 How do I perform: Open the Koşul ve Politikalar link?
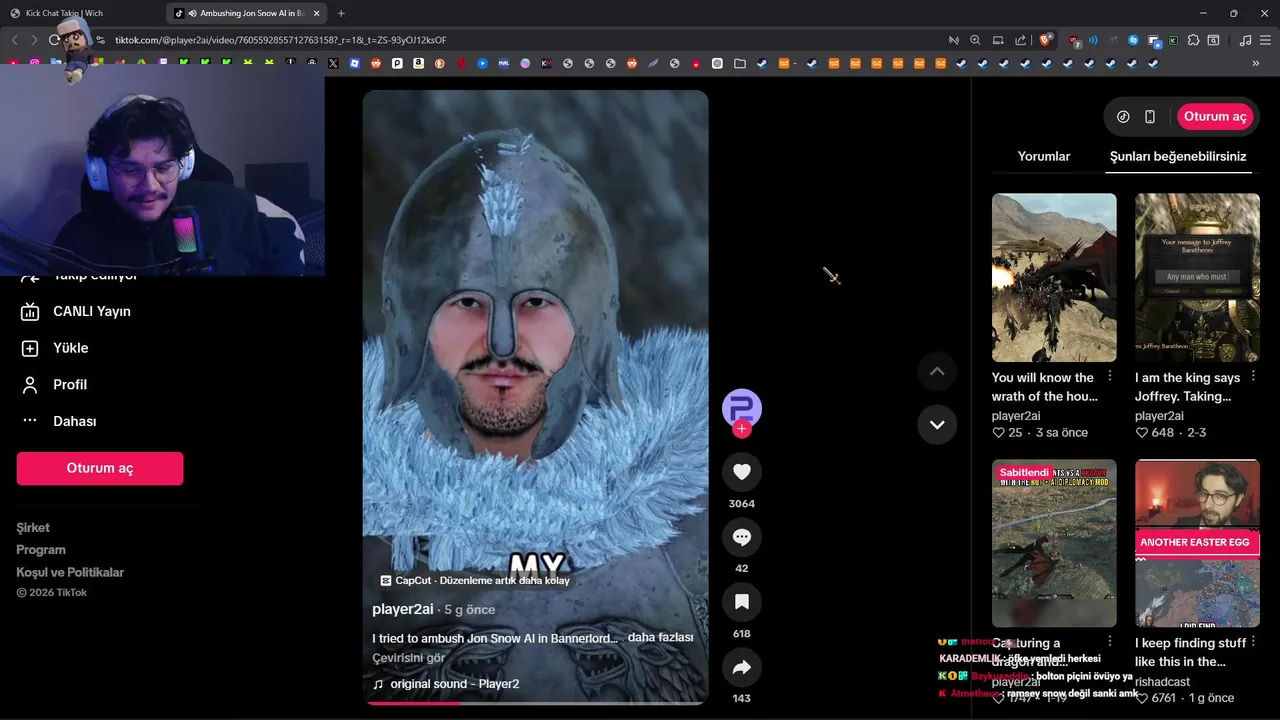70,572
